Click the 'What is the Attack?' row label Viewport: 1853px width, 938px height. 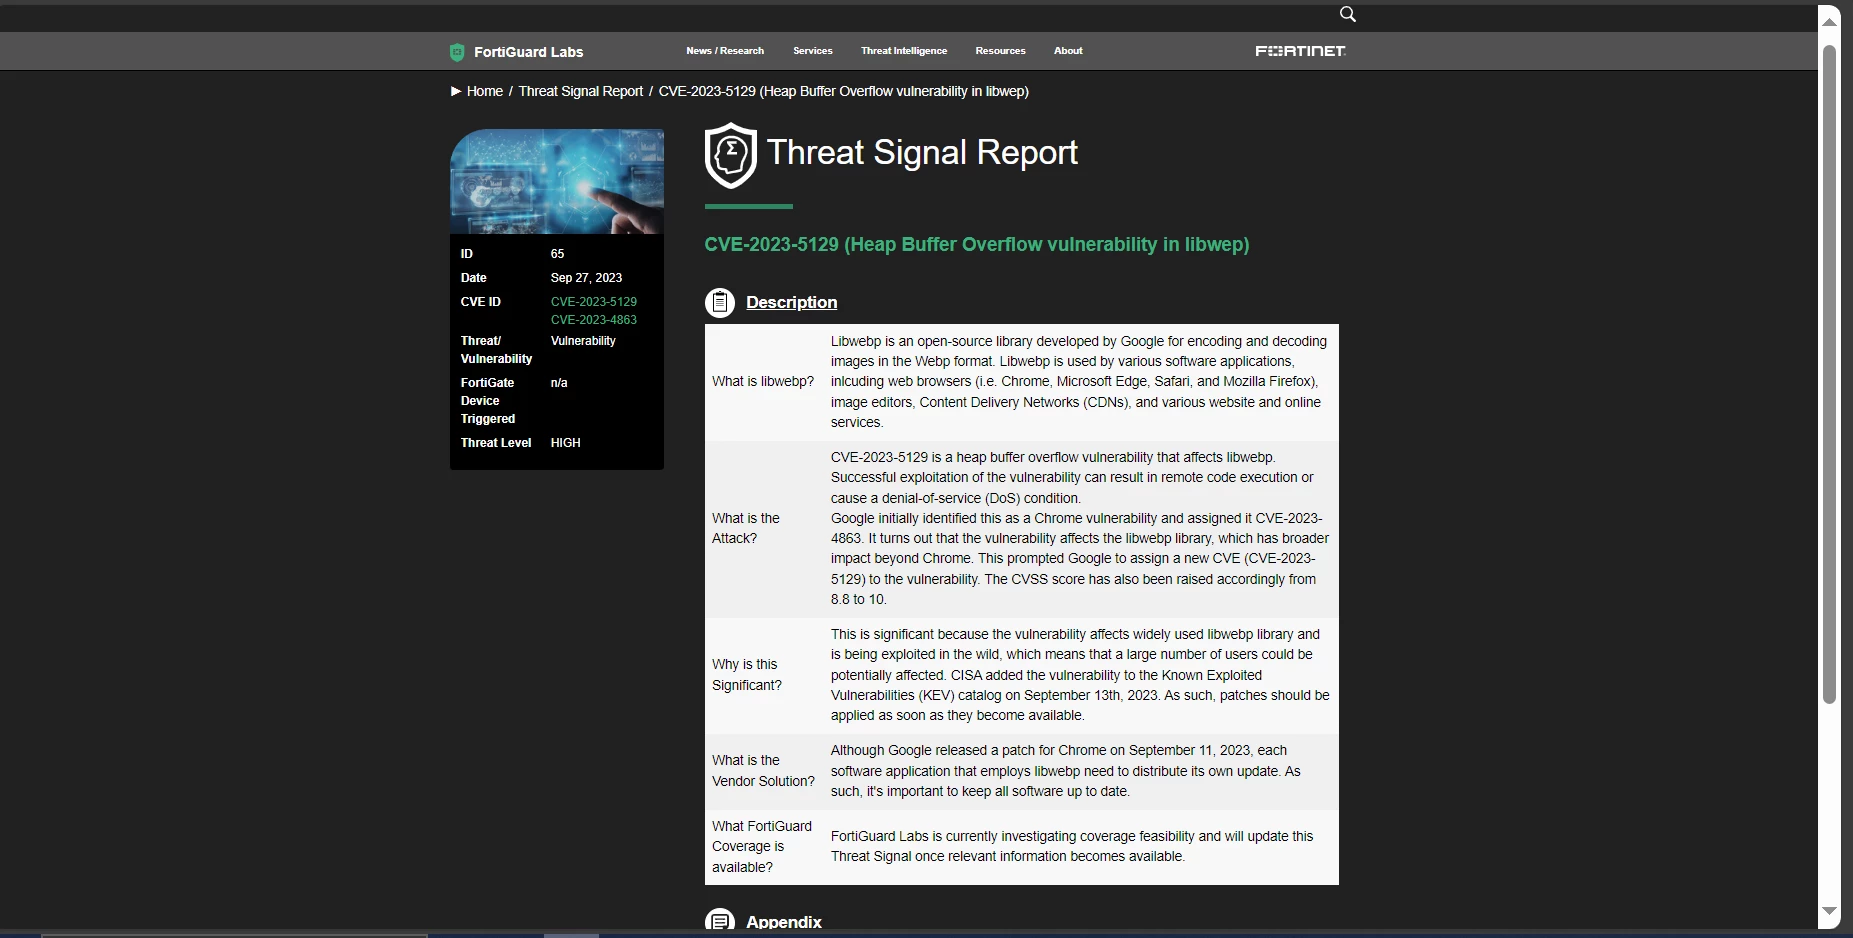(x=746, y=528)
